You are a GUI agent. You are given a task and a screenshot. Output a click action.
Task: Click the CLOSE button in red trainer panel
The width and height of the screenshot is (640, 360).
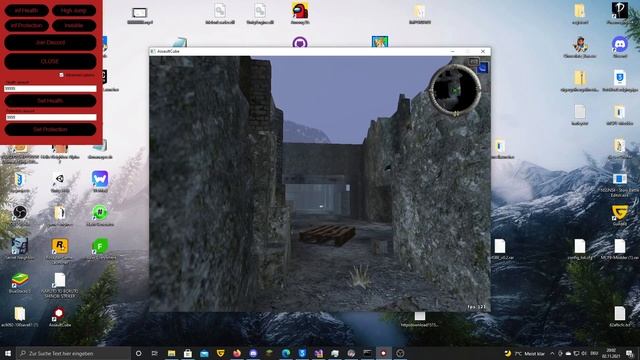(x=50, y=61)
